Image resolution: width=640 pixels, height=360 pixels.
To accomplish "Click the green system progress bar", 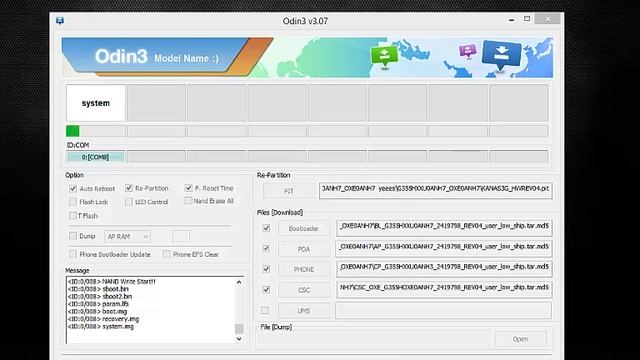I will [73, 131].
